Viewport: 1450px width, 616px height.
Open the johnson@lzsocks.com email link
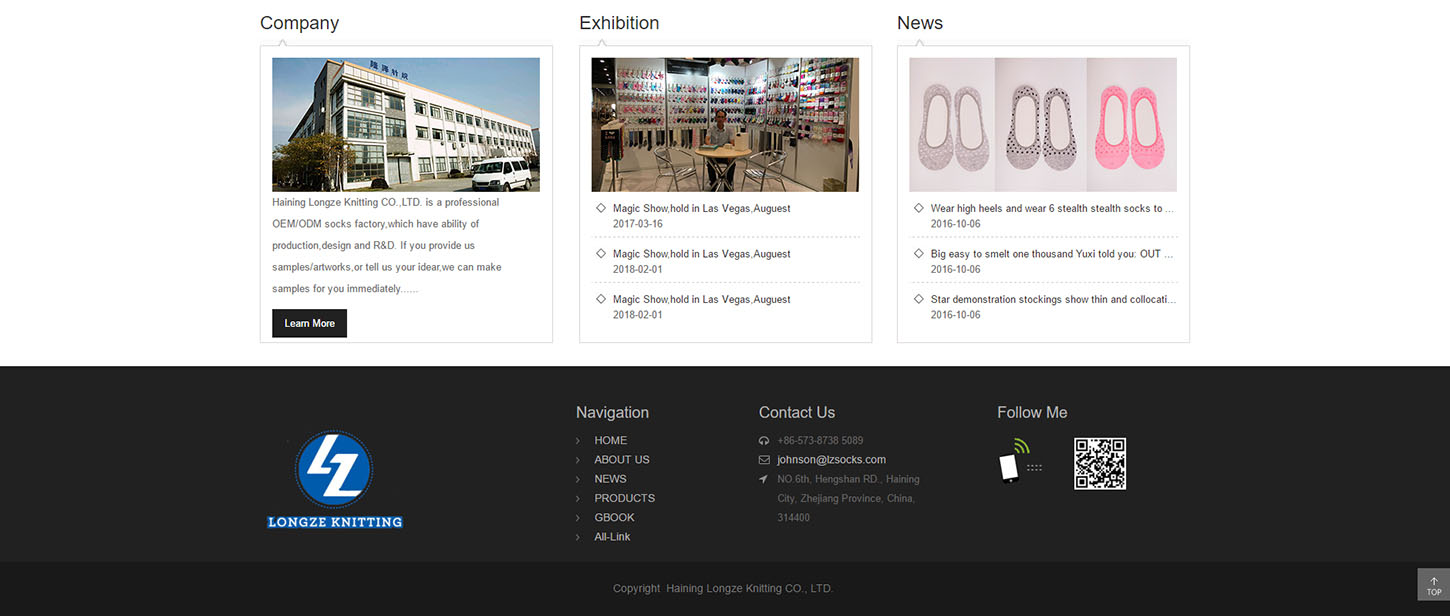(x=831, y=460)
